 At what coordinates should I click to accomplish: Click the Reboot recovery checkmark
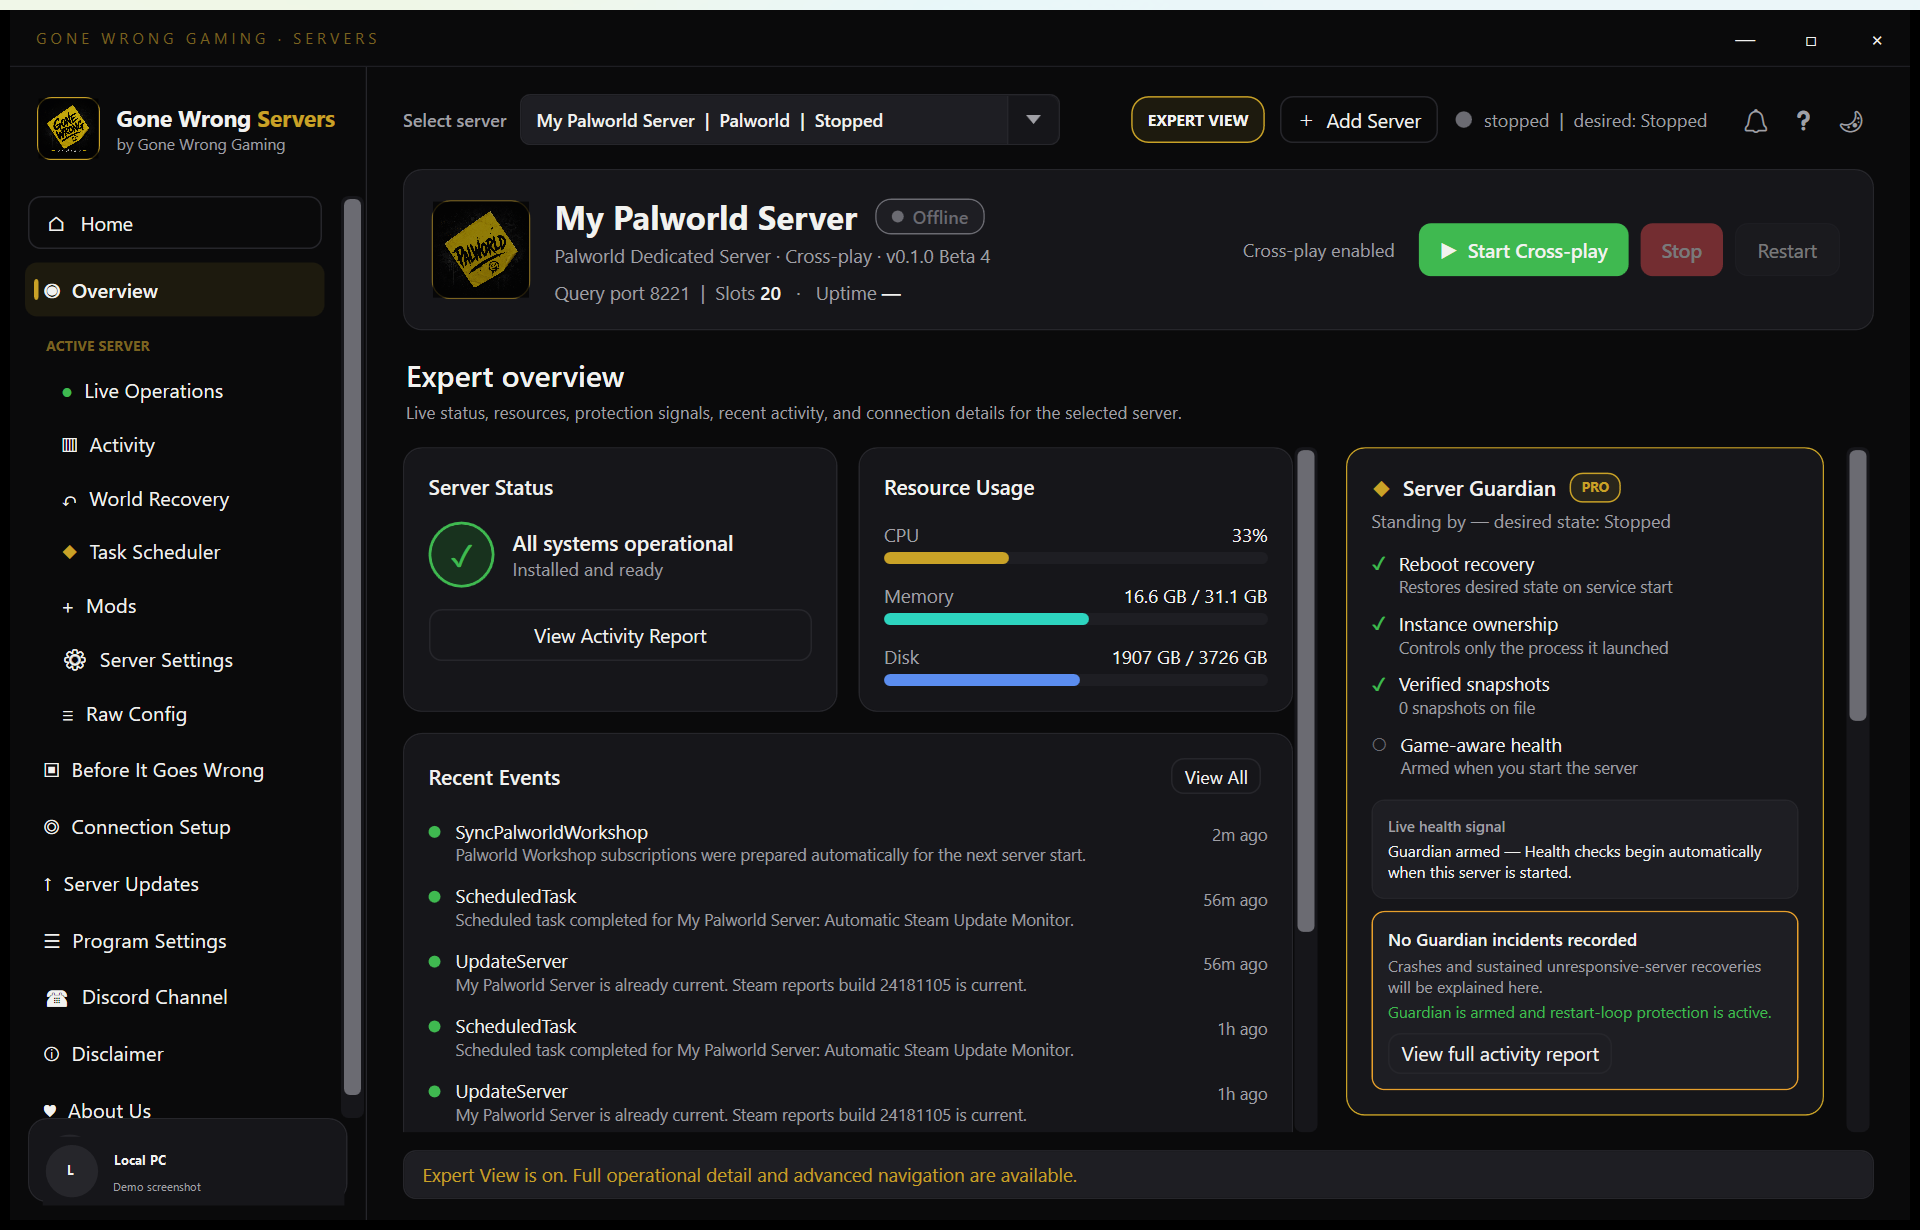1379,564
